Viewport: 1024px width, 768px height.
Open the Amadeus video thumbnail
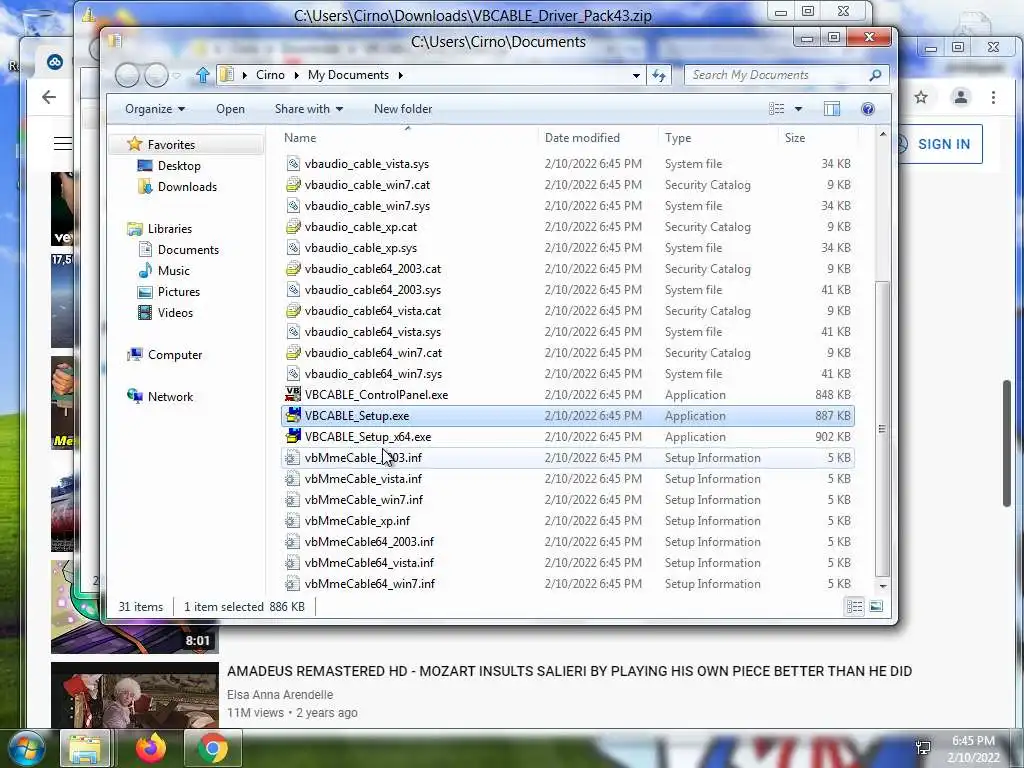pos(135,695)
